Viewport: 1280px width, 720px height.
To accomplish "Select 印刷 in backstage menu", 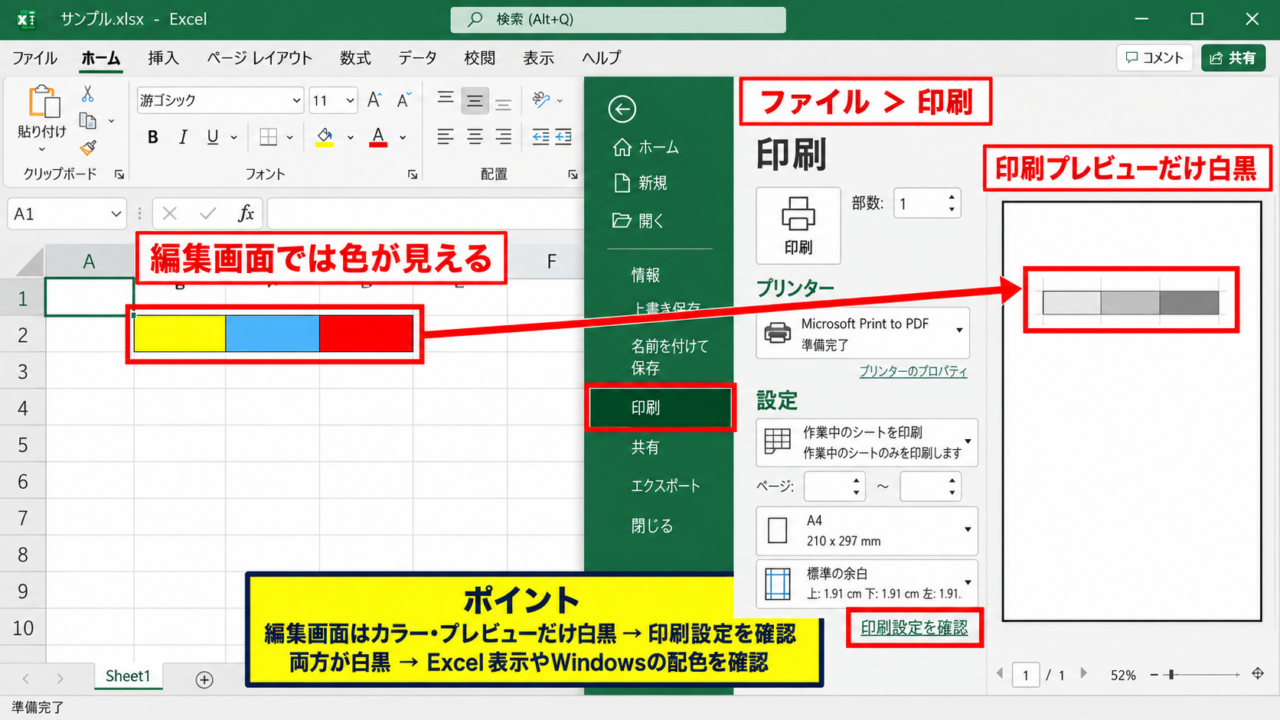I will [x=660, y=408].
